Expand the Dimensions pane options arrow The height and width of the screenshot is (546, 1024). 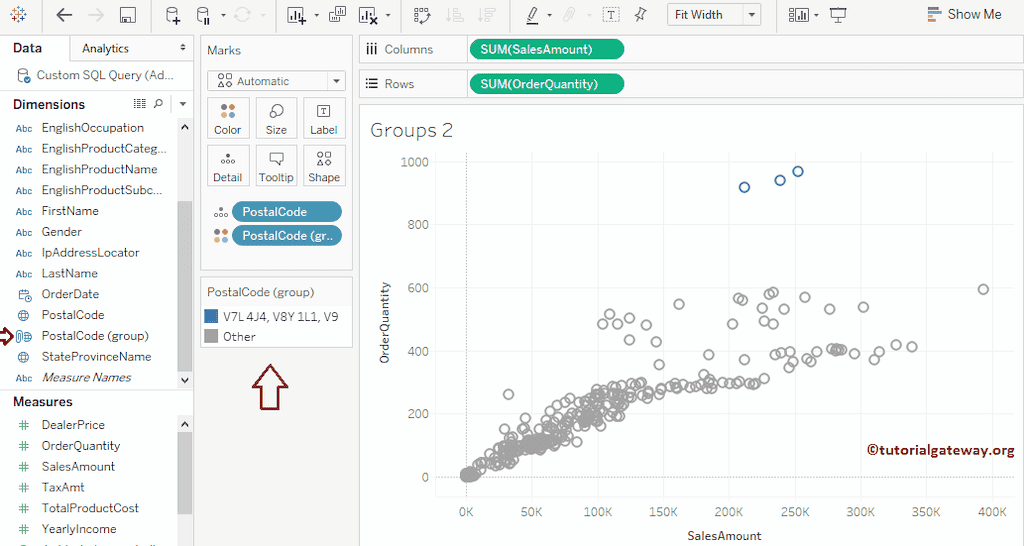(183, 104)
